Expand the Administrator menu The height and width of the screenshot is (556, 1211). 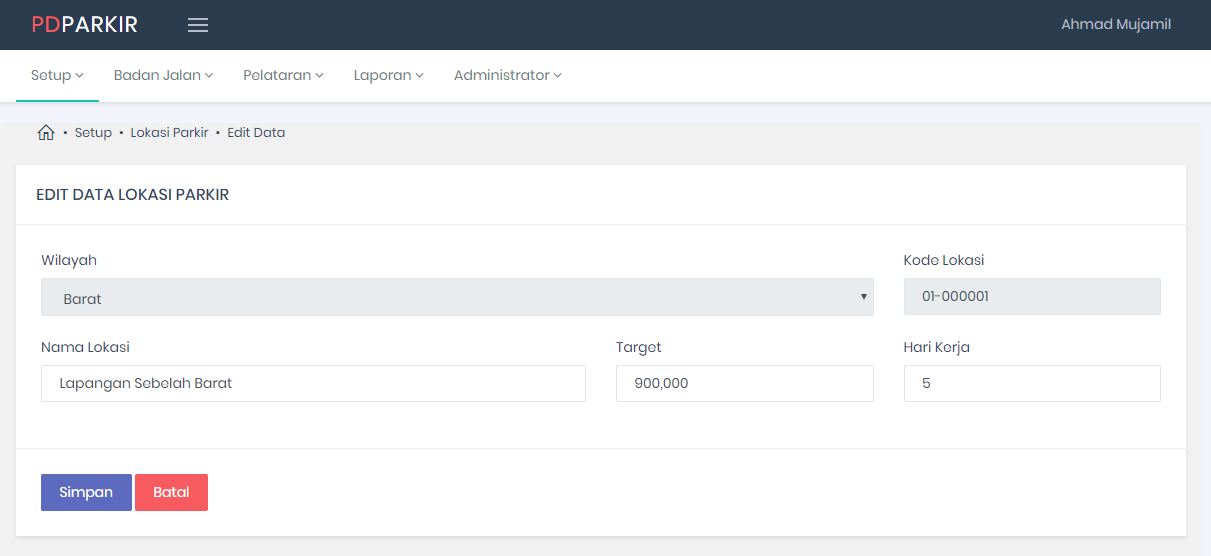tap(507, 76)
